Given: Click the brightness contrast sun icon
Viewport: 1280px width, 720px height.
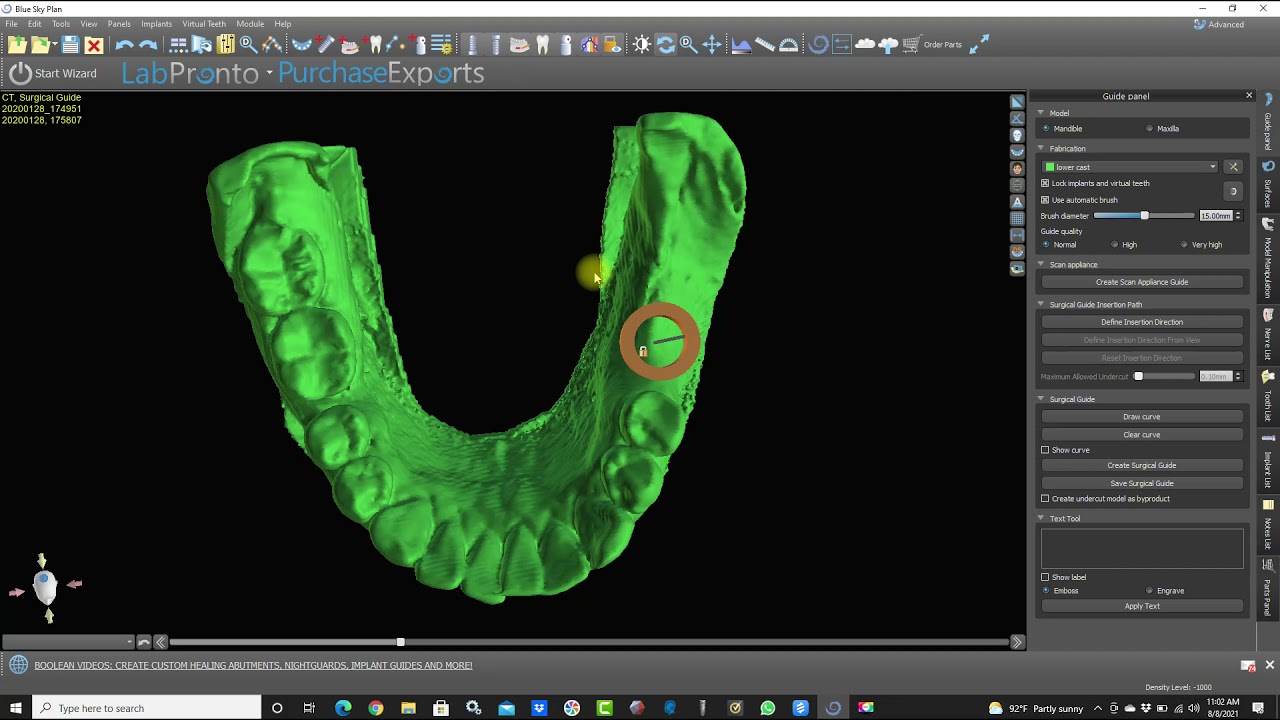Looking at the screenshot, I should (642, 45).
